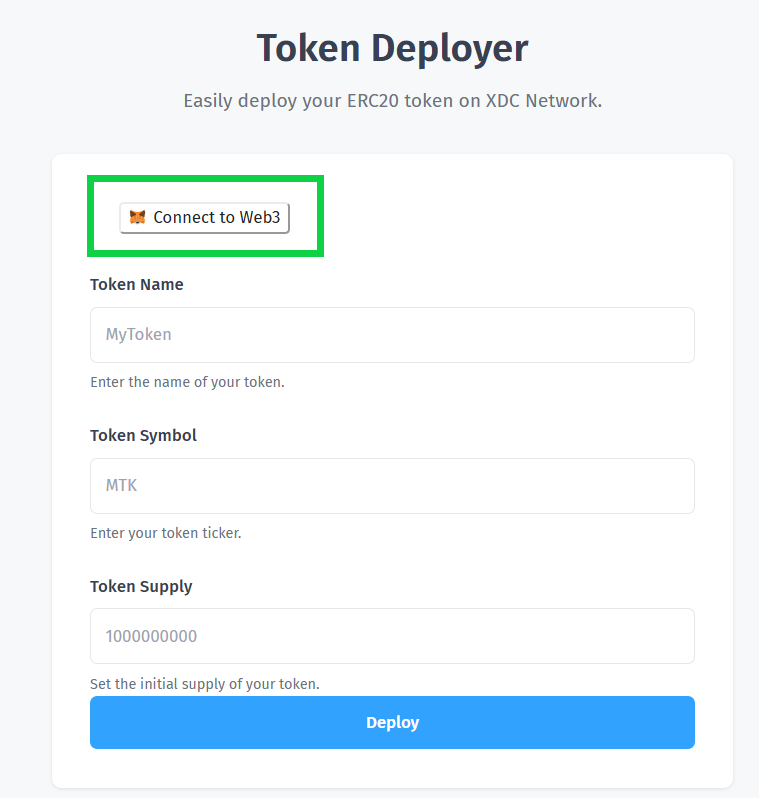This screenshot has height=798, width=759.
Task: Click the MetaMask fox icon
Action: 138,218
